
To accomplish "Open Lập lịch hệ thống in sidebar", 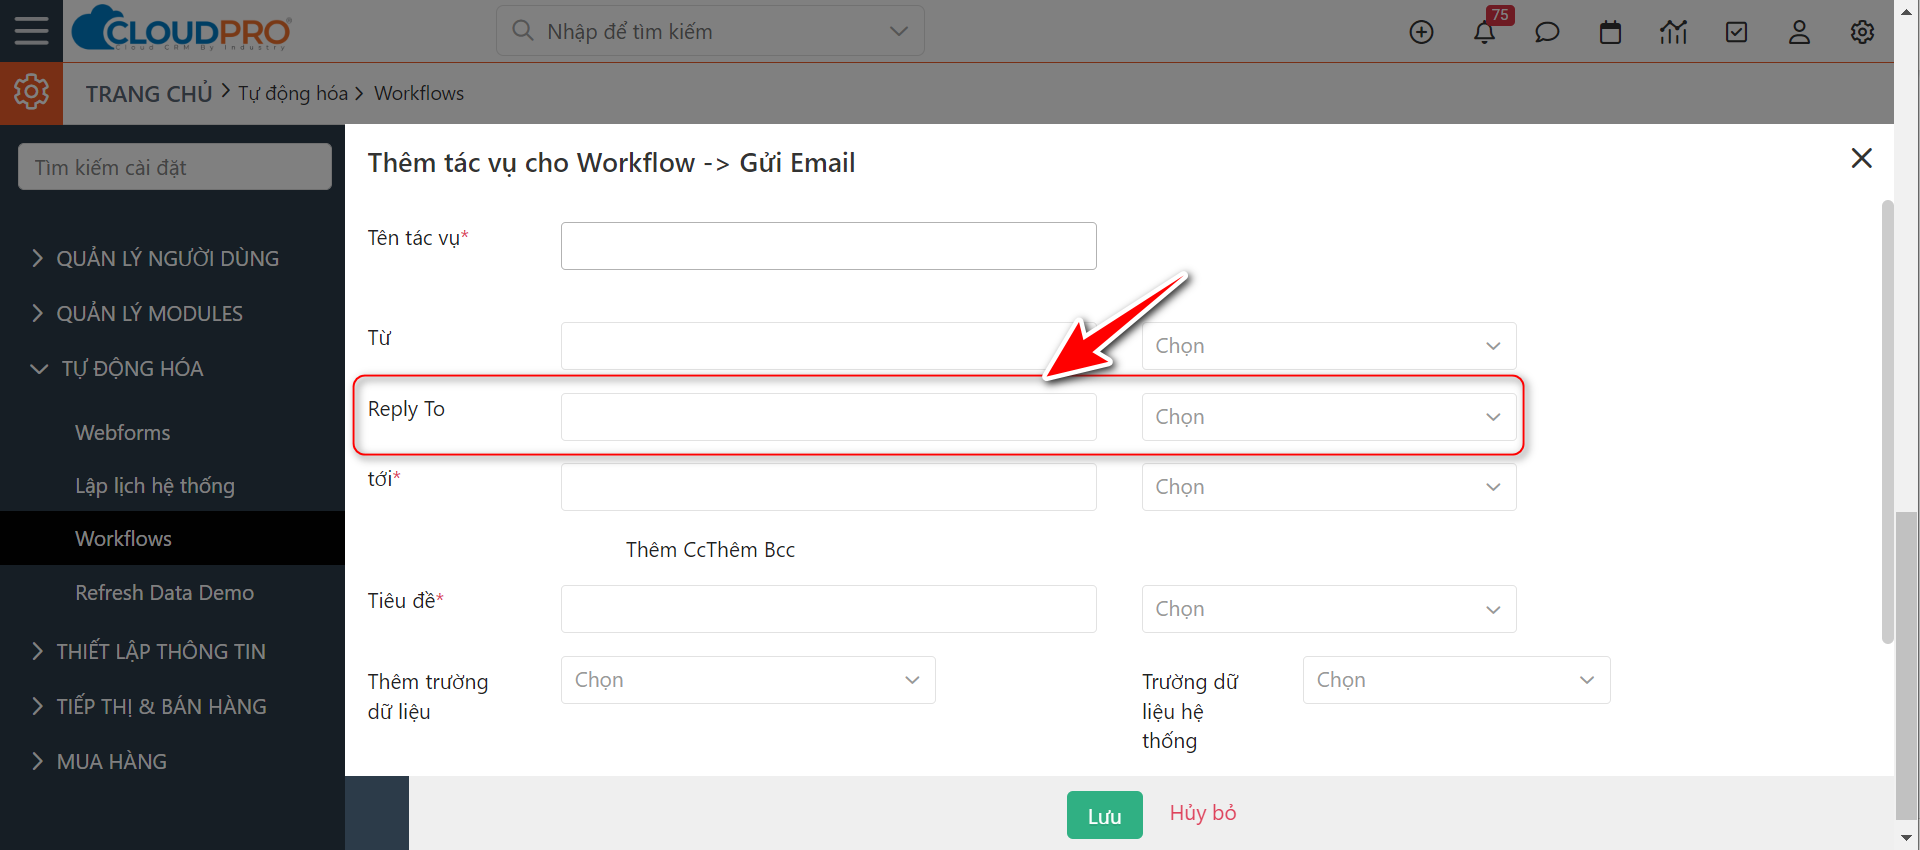I will [155, 486].
